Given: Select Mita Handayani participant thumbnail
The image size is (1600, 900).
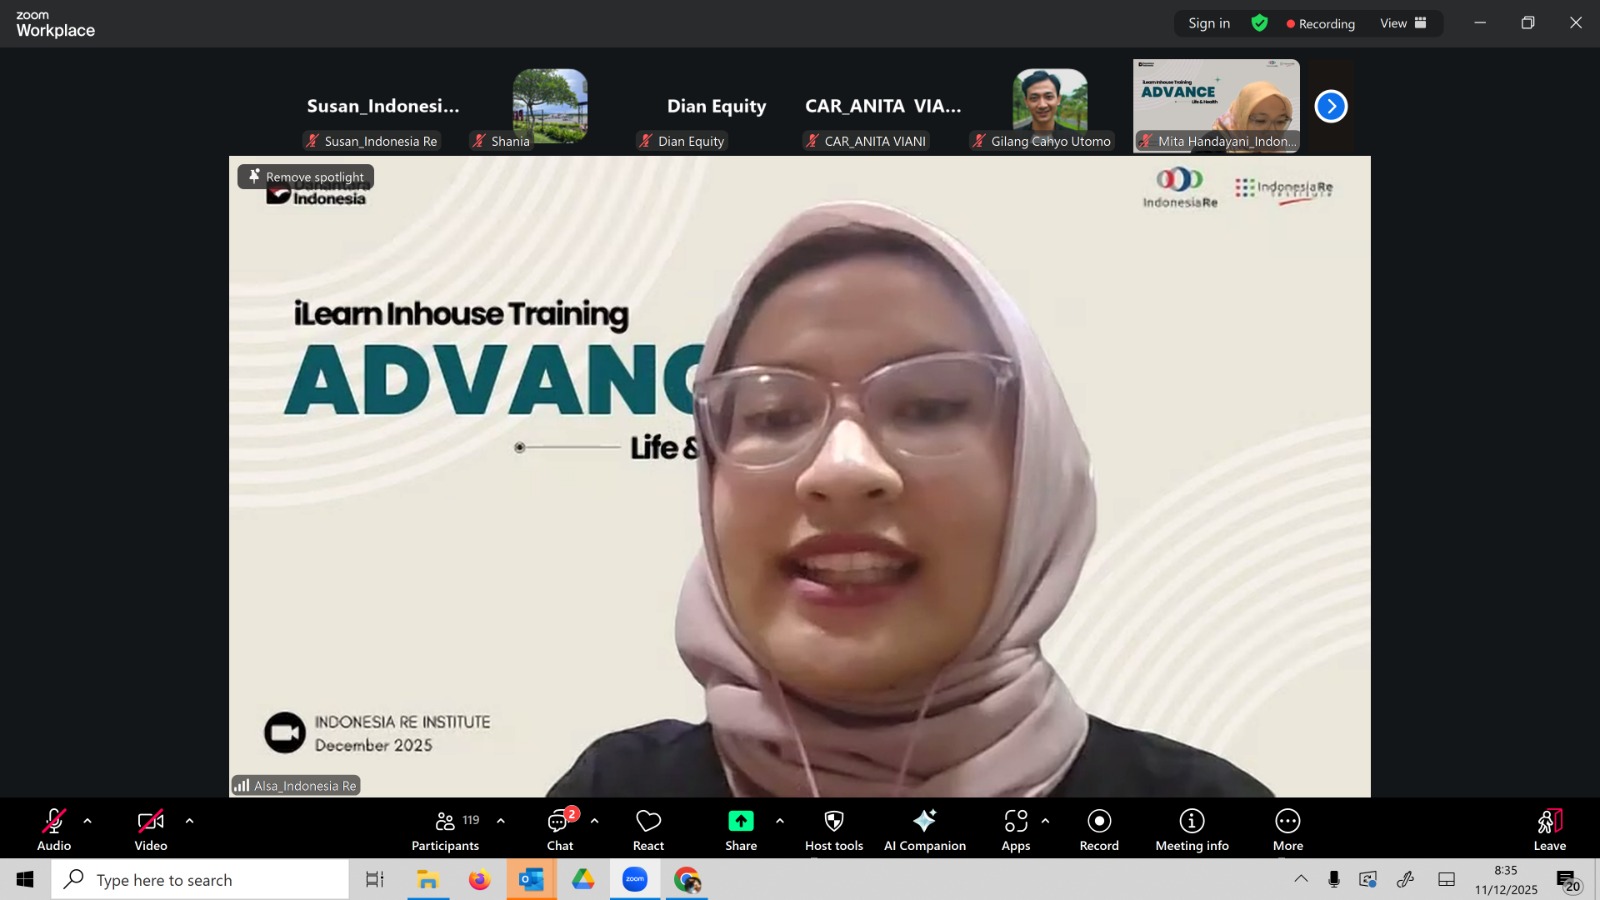Looking at the screenshot, I should point(1216,106).
